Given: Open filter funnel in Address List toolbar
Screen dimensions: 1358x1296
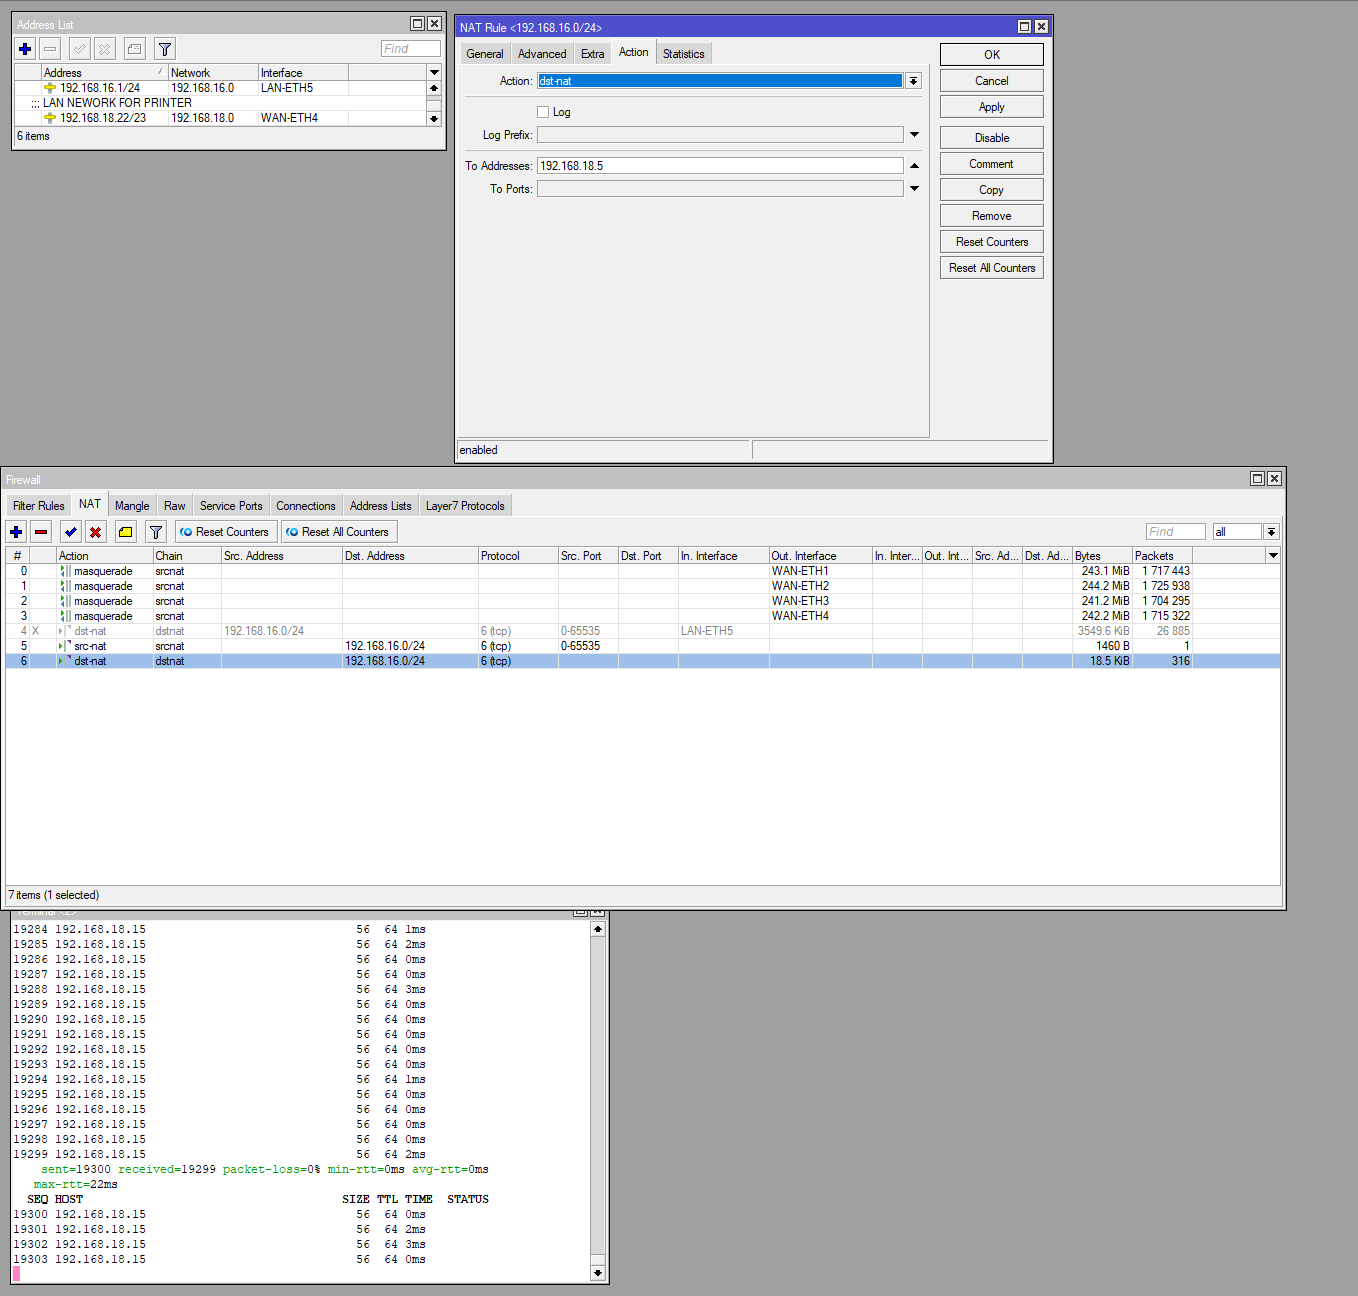Looking at the screenshot, I should [165, 48].
